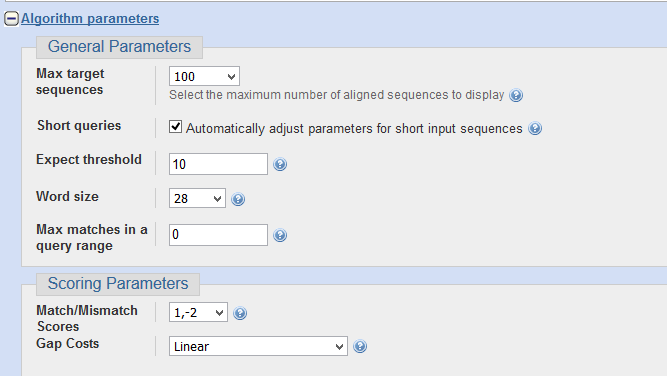
Task: Select the General Parameters section heading
Action: click(x=119, y=46)
